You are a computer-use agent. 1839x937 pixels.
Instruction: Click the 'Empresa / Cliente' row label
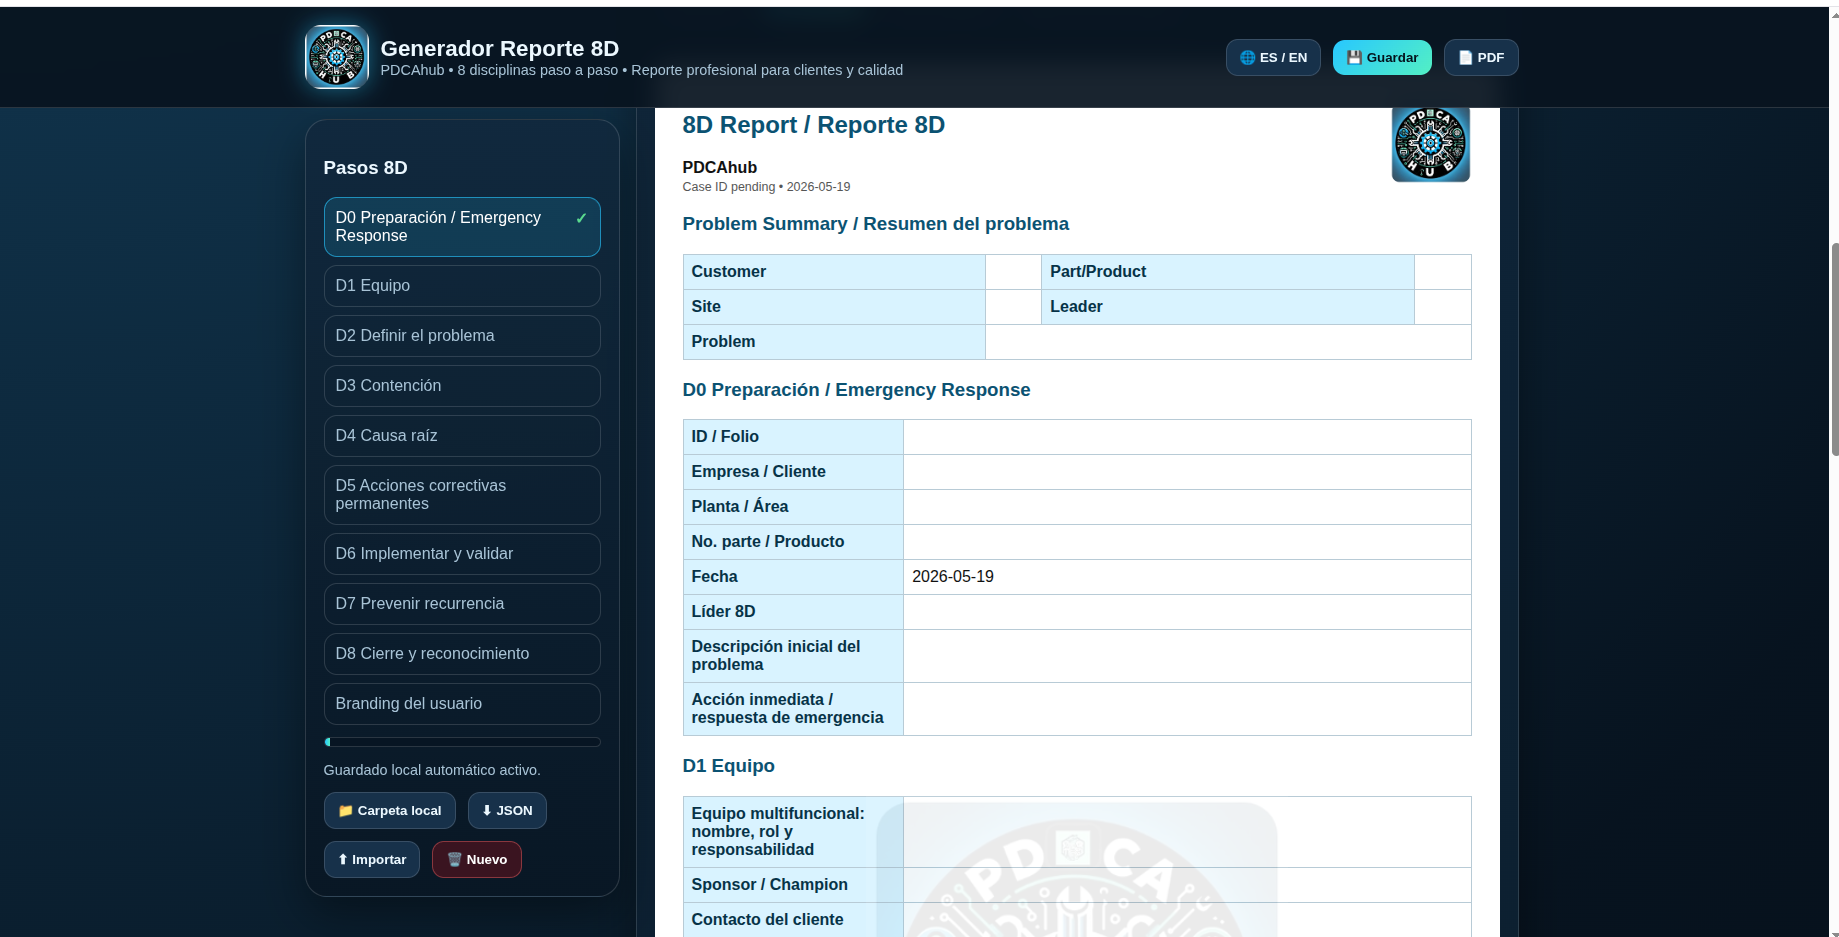click(758, 472)
